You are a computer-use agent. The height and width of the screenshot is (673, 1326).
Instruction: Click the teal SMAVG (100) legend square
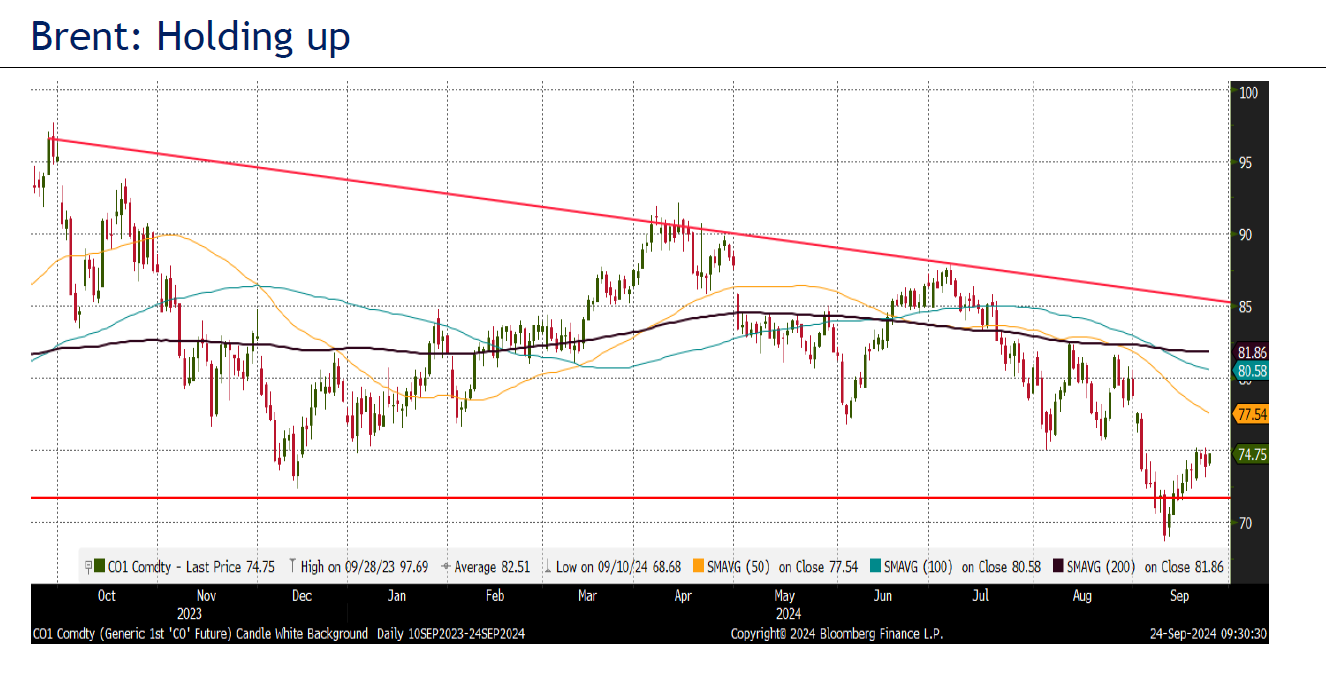pyautogui.click(x=876, y=567)
